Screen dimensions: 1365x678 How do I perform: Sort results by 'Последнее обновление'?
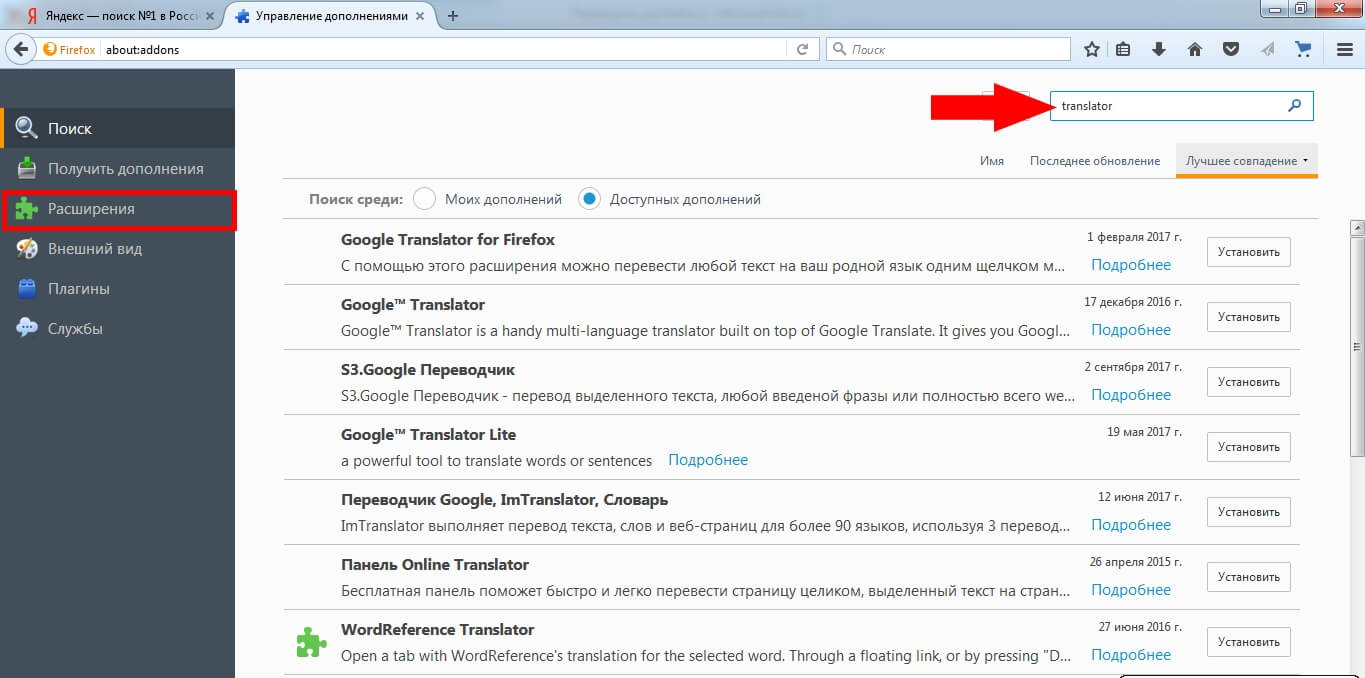click(1094, 161)
